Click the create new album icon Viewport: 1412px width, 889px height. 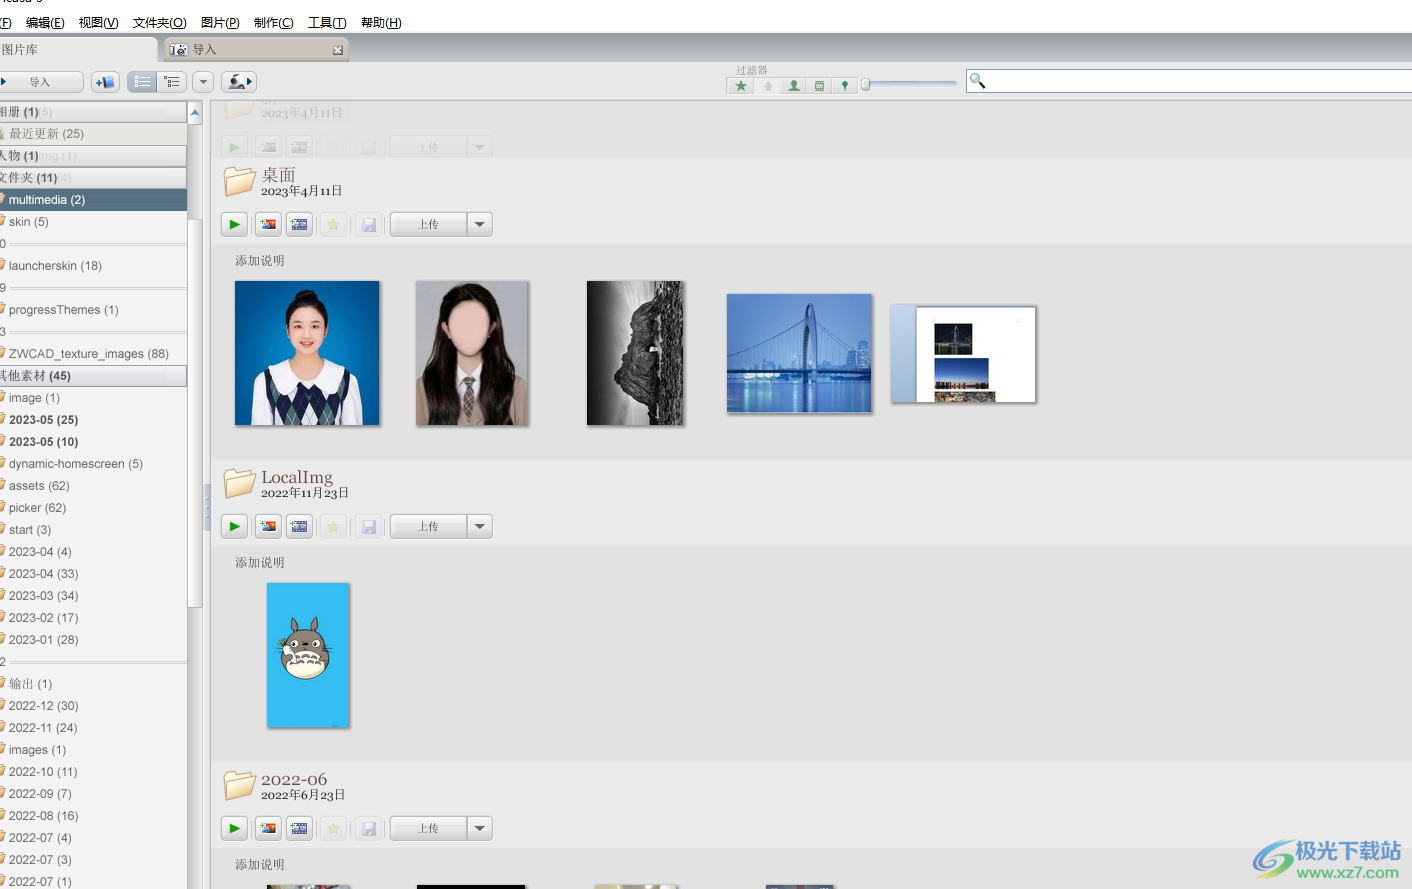point(105,82)
